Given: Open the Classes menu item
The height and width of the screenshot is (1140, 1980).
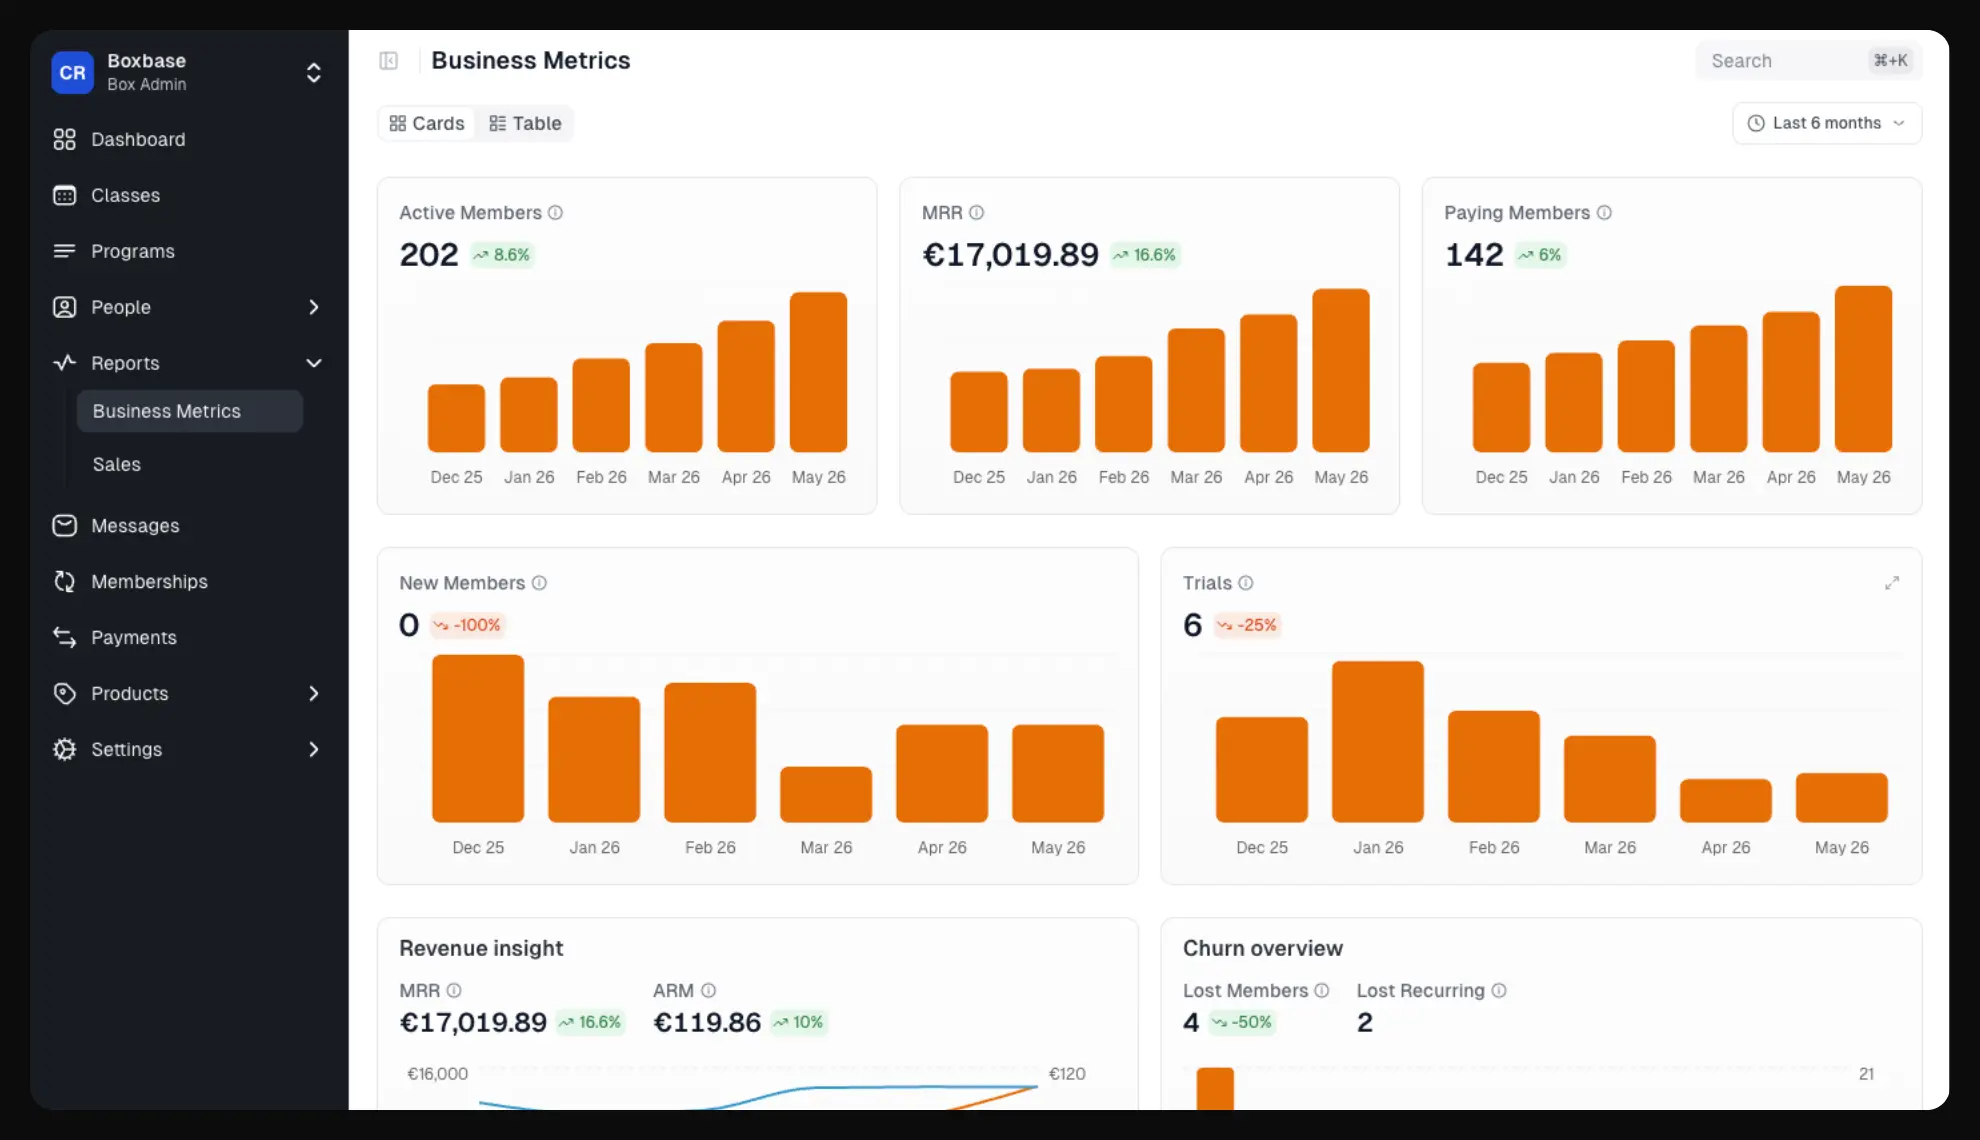Looking at the screenshot, I should click(190, 195).
